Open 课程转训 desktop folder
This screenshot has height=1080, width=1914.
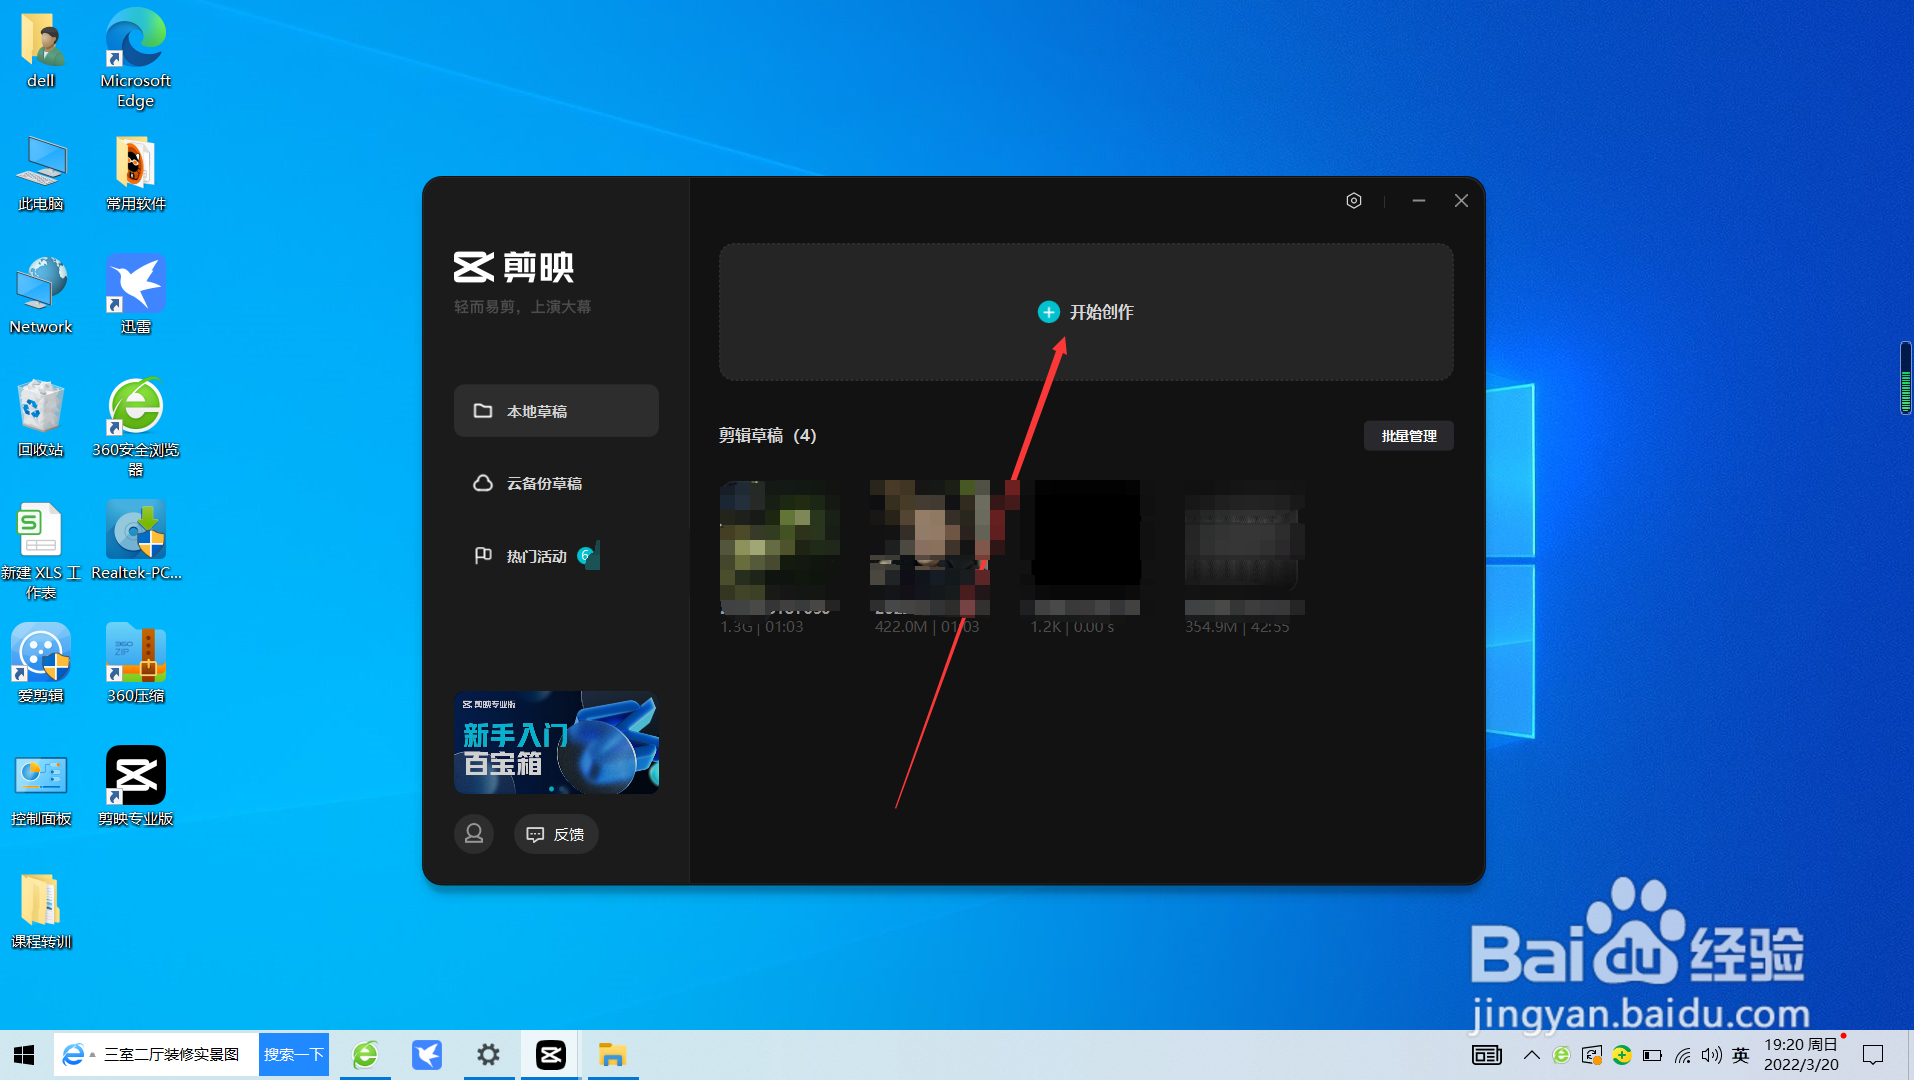click(x=41, y=911)
